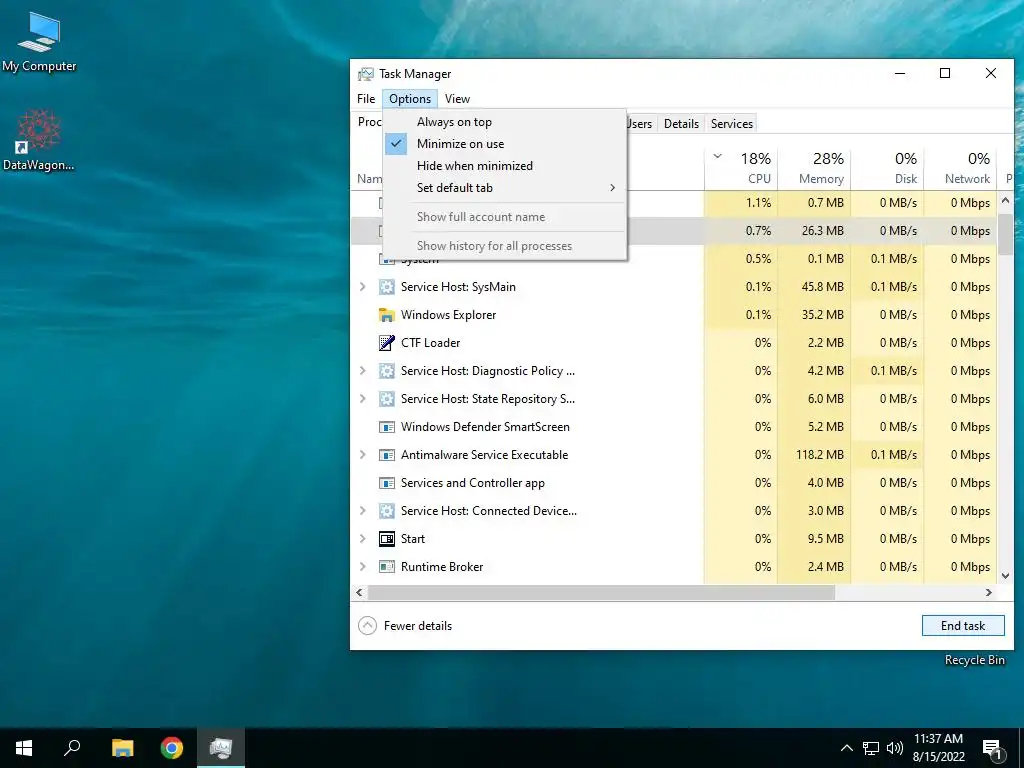
Task: Click the vertical scrollbar thumb
Action: coord(1005,234)
